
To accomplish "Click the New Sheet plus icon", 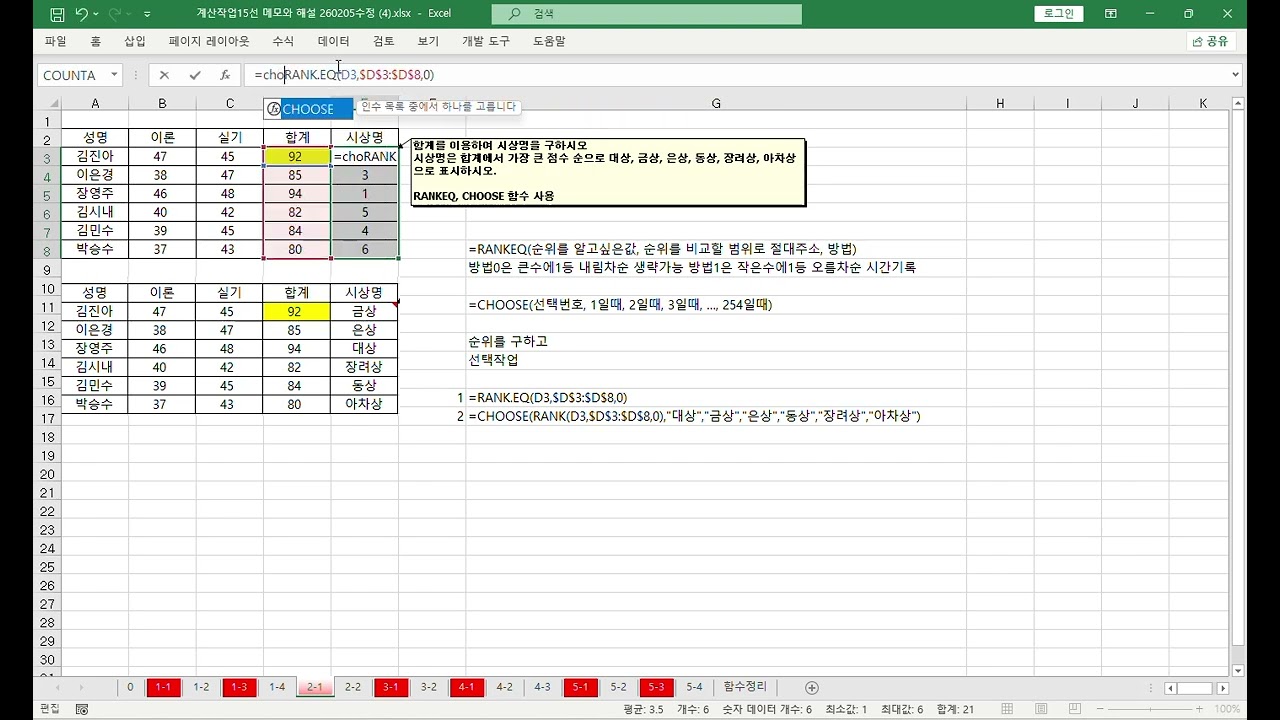I will [812, 688].
